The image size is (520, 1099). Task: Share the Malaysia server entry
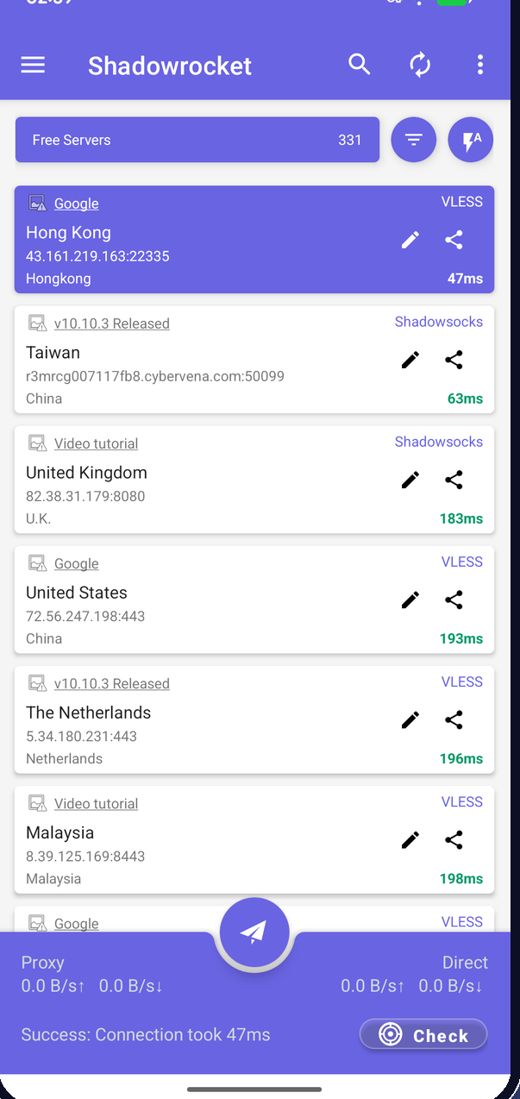click(x=454, y=840)
